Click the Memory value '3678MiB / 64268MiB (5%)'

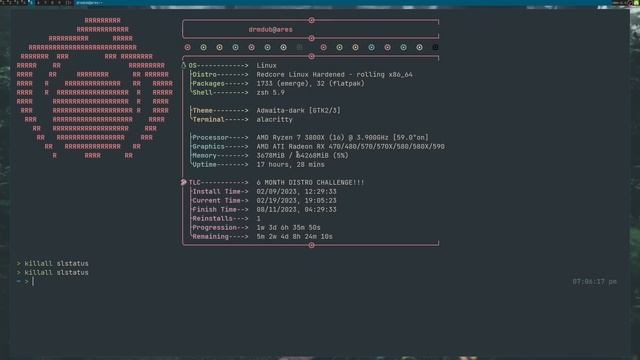(302, 155)
